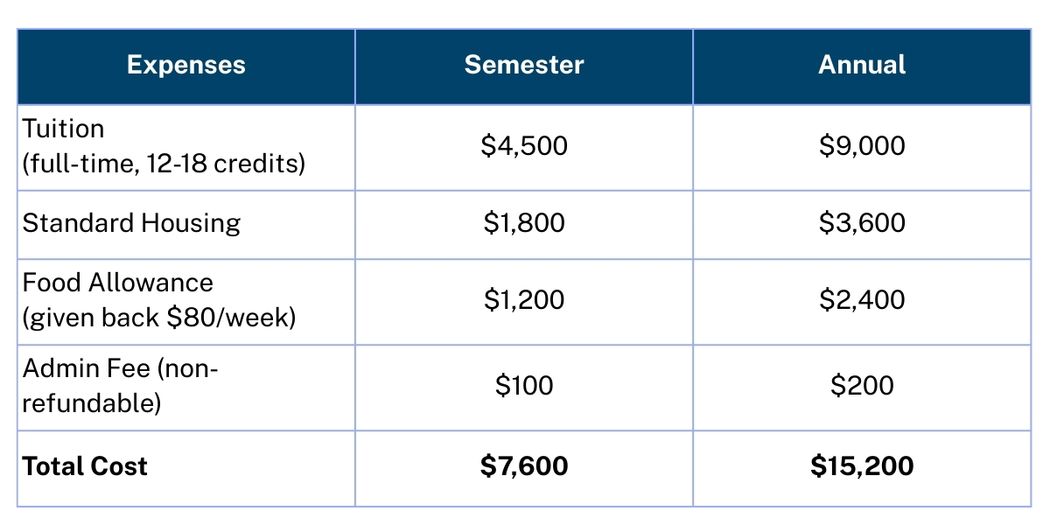Click the $1,800 housing semester value
Viewport: 1050px width, 525px height.
[524, 223]
